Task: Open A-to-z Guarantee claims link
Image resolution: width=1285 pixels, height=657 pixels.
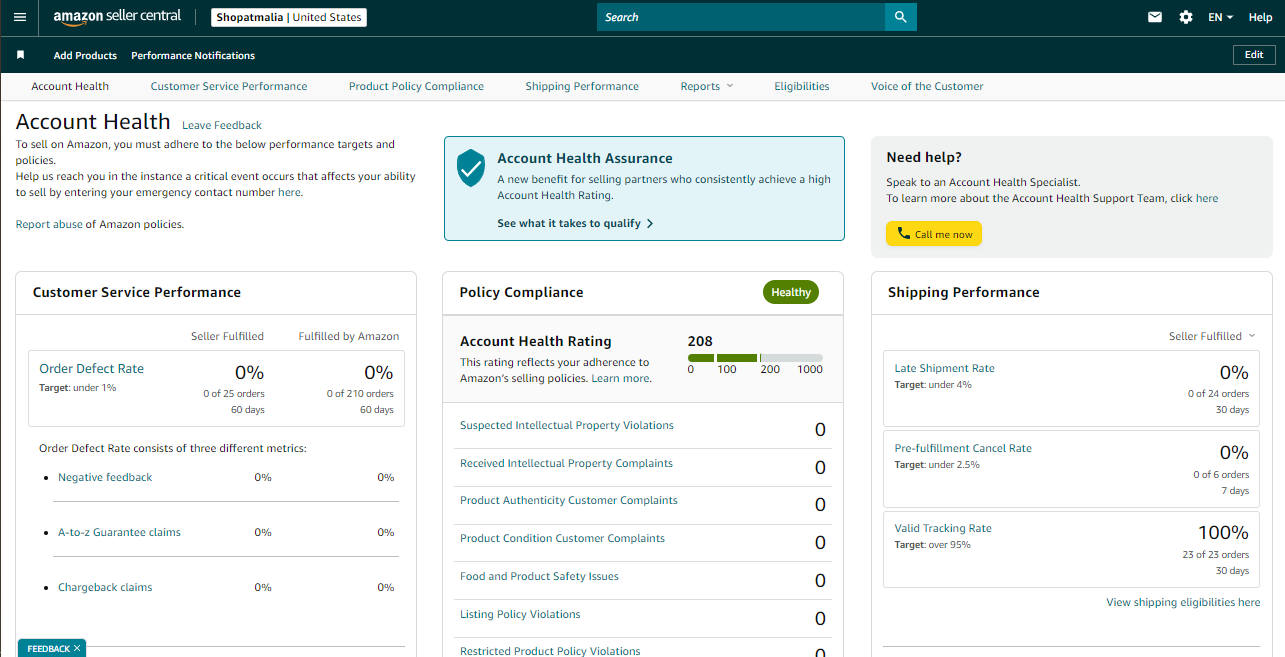Action: click(x=119, y=532)
